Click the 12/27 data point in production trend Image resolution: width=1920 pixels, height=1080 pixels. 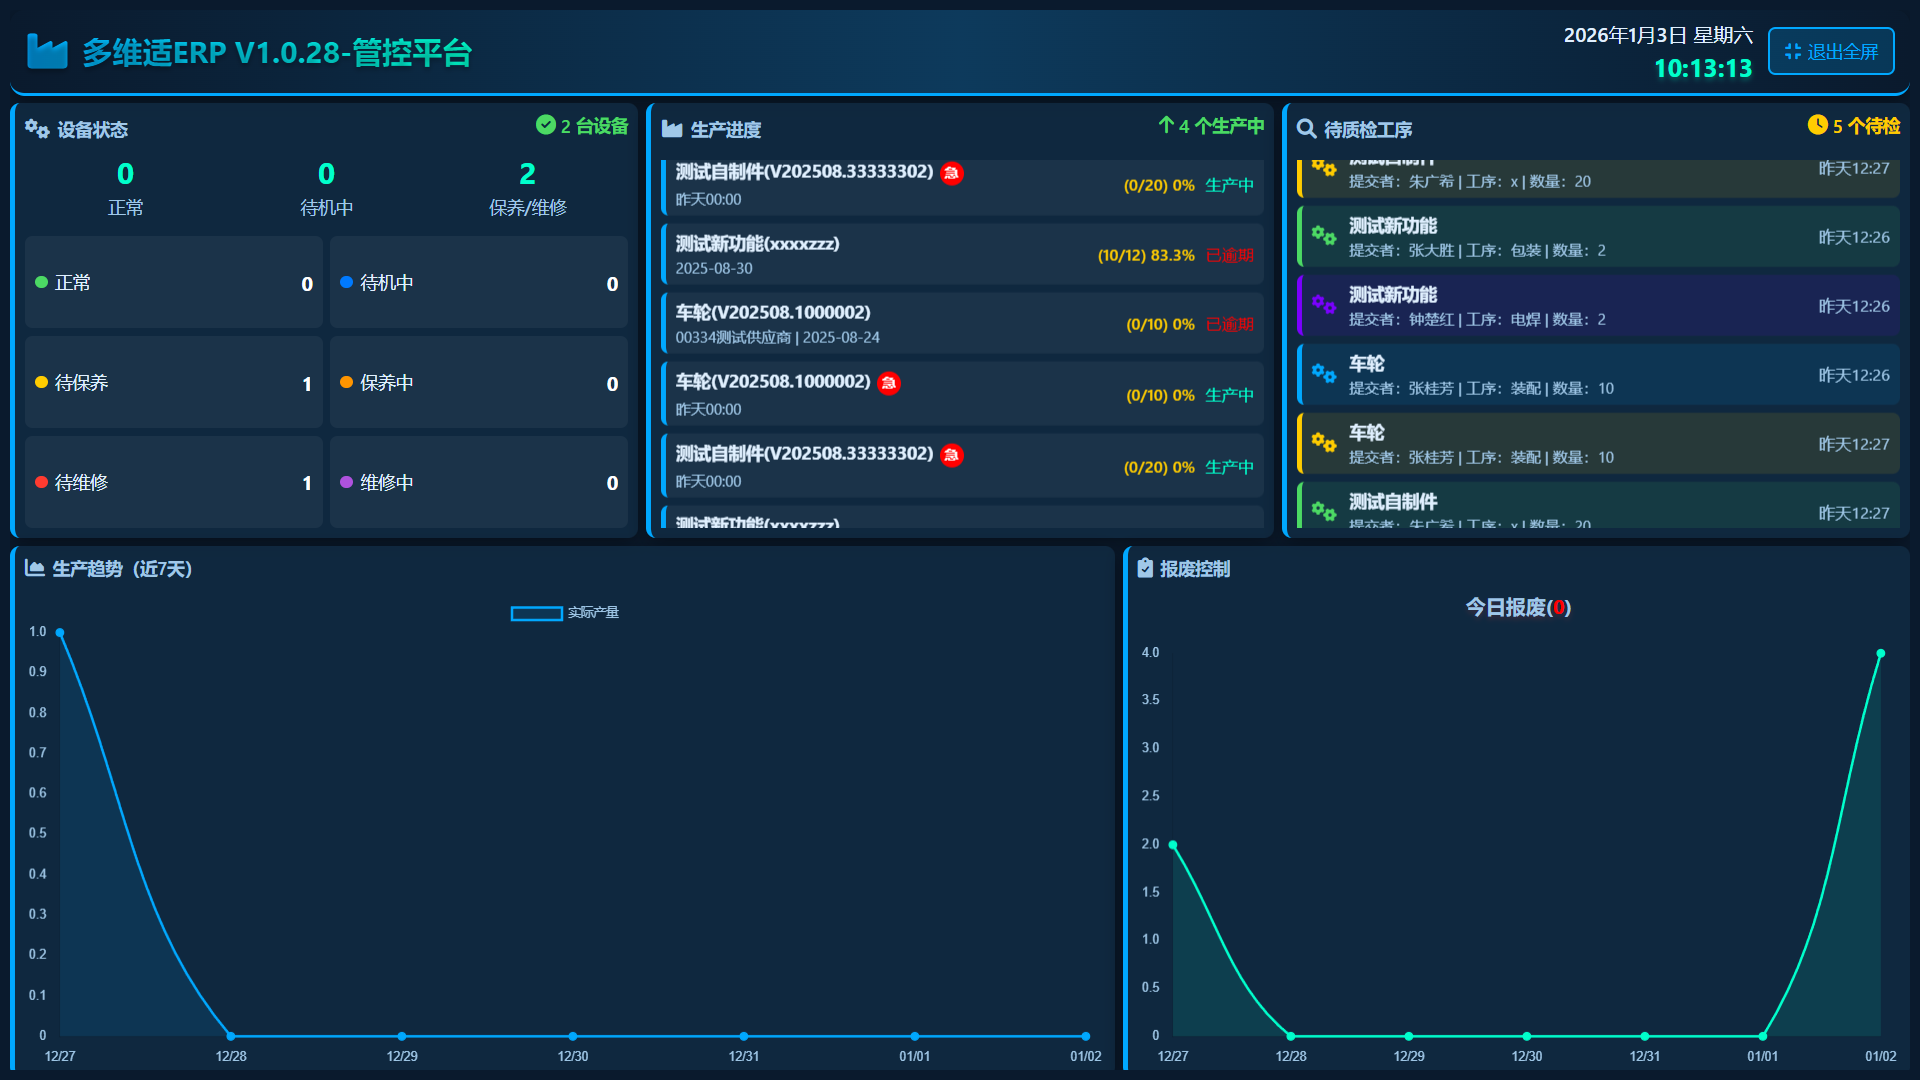click(x=60, y=632)
